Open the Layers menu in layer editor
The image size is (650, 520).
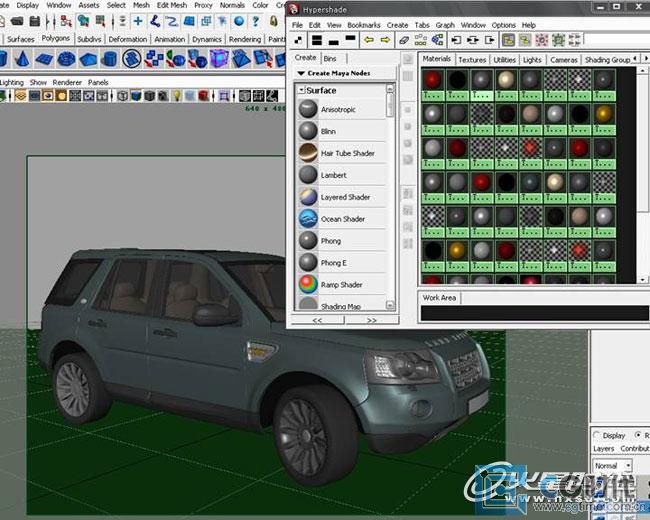[x=604, y=449]
